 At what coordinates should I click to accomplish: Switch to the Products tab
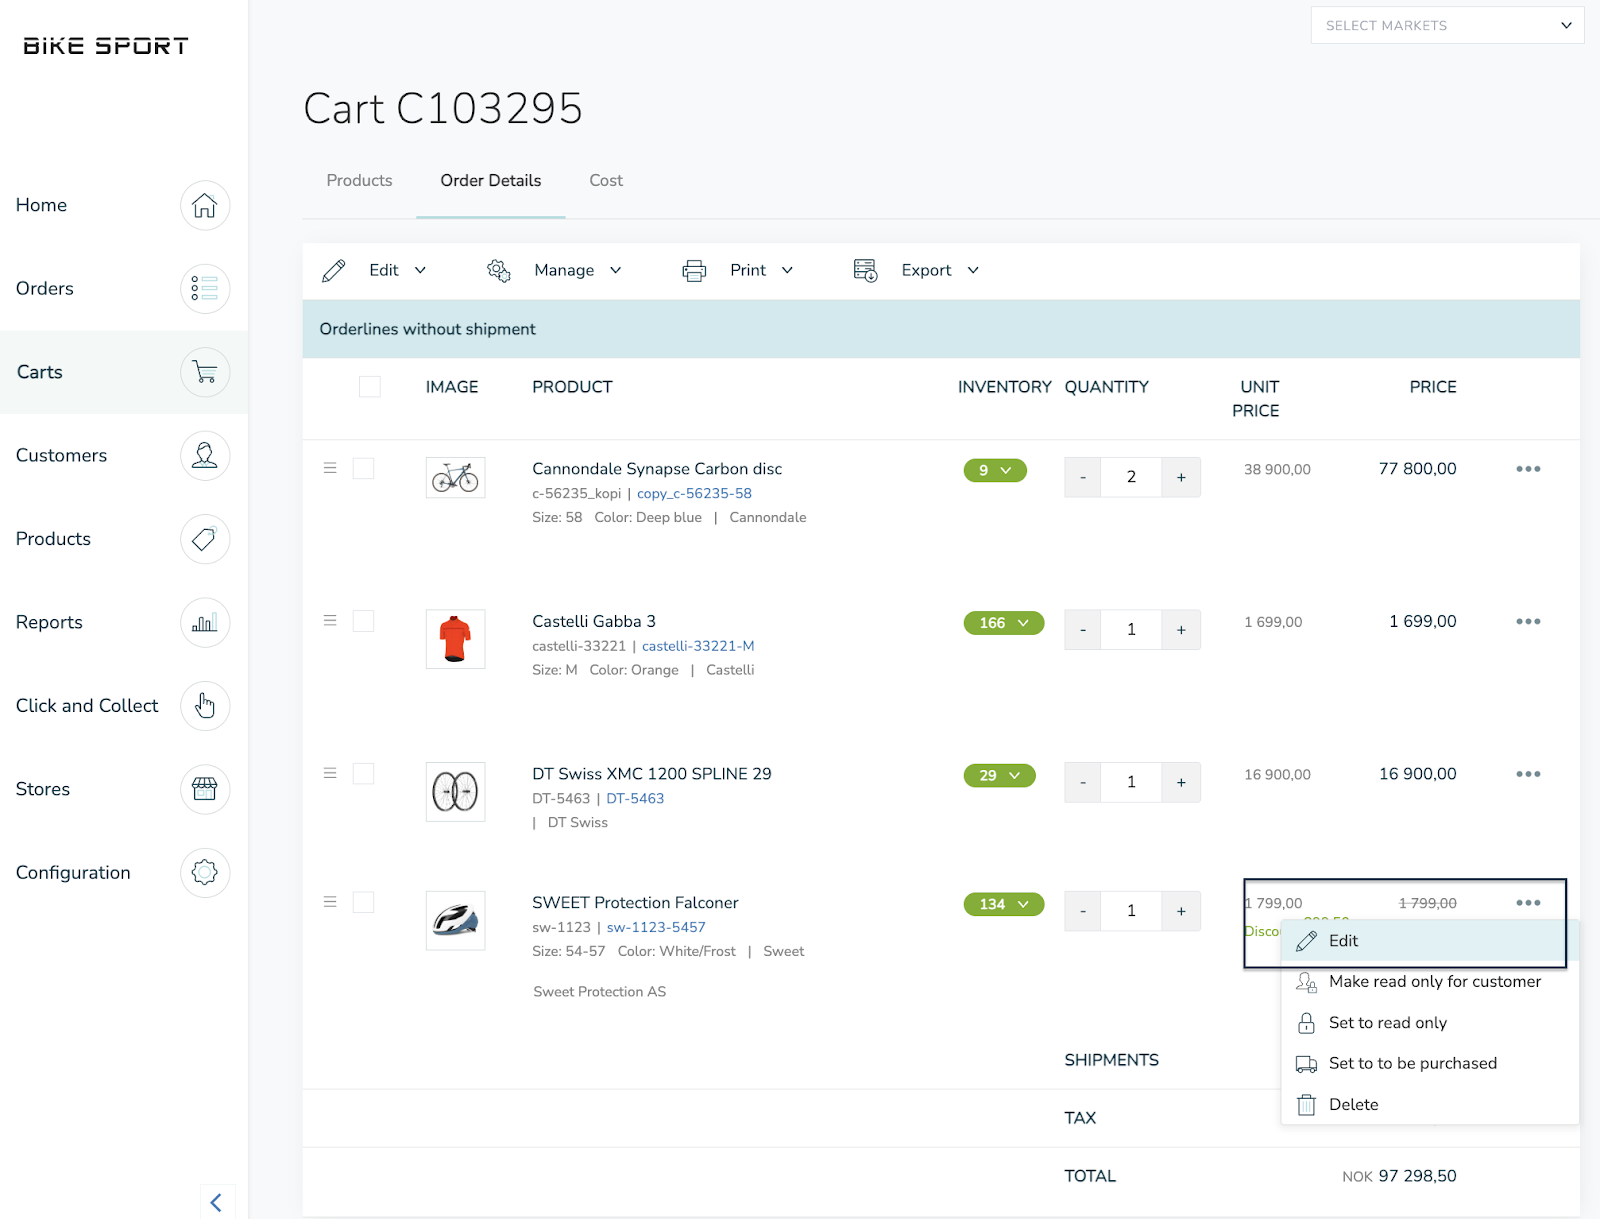pos(359,181)
